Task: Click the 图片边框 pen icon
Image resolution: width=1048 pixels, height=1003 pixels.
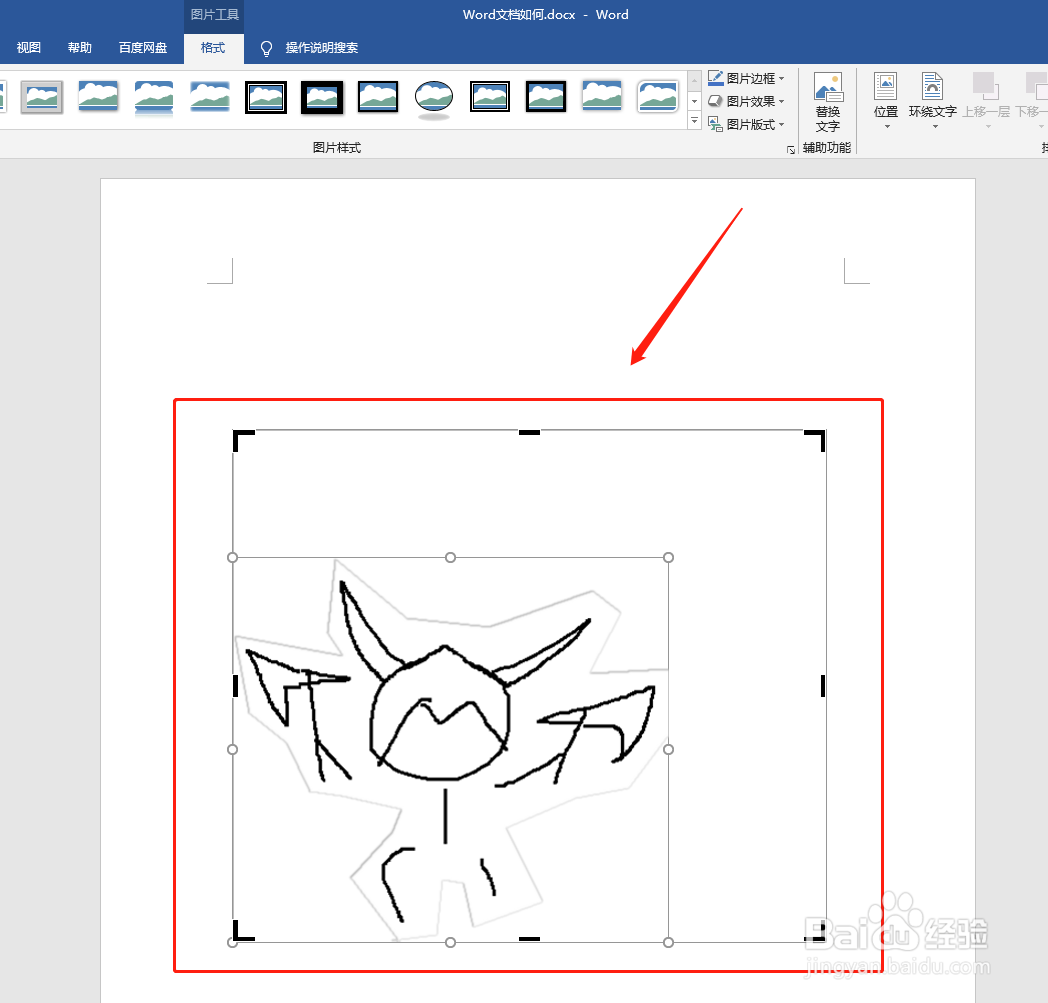Action: [715, 78]
